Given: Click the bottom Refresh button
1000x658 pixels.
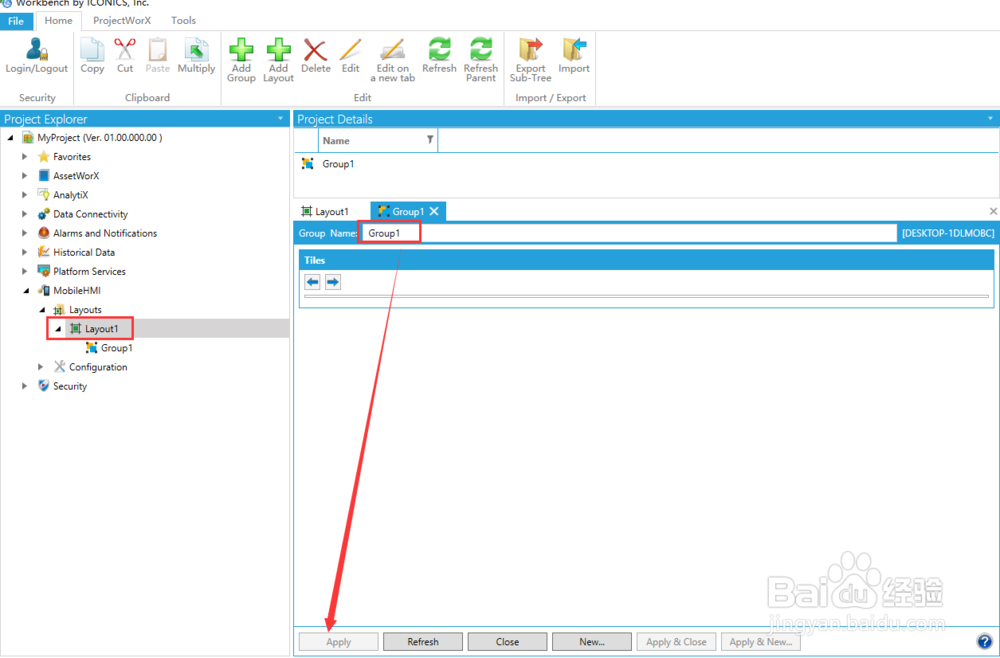Looking at the screenshot, I should [423, 641].
